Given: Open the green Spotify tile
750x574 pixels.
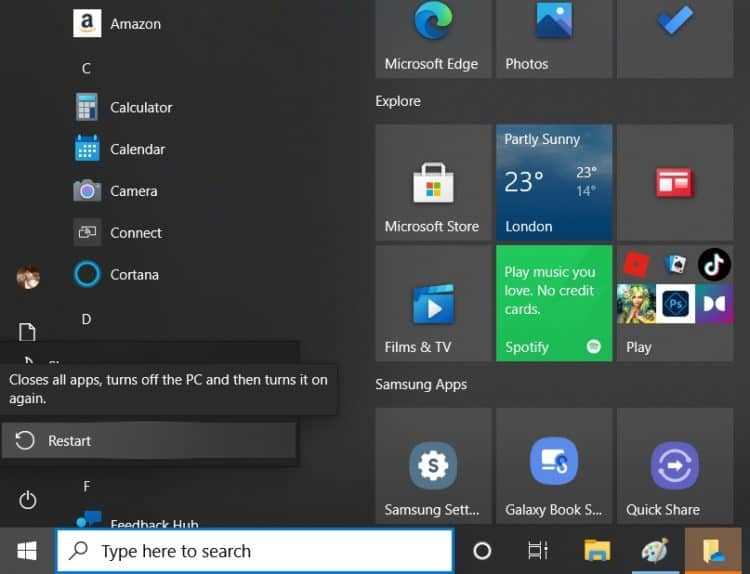Looking at the screenshot, I should pyautogui.click(x=554, y=303).
